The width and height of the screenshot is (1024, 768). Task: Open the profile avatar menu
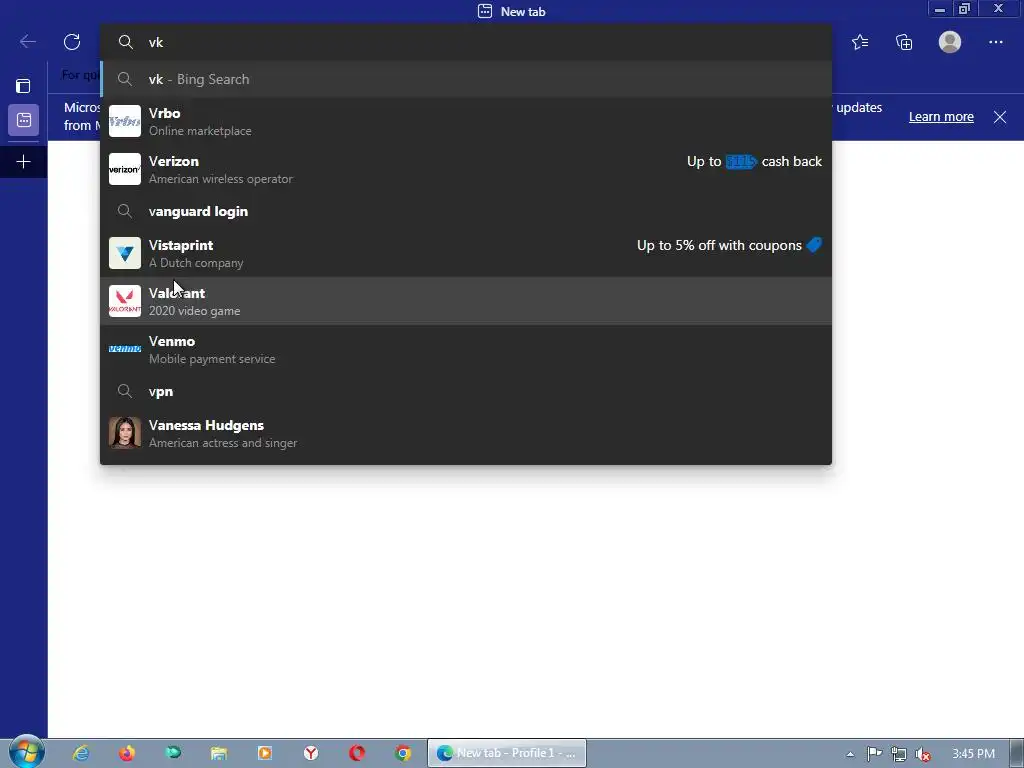pyautogui.click(x=950, y=42)
